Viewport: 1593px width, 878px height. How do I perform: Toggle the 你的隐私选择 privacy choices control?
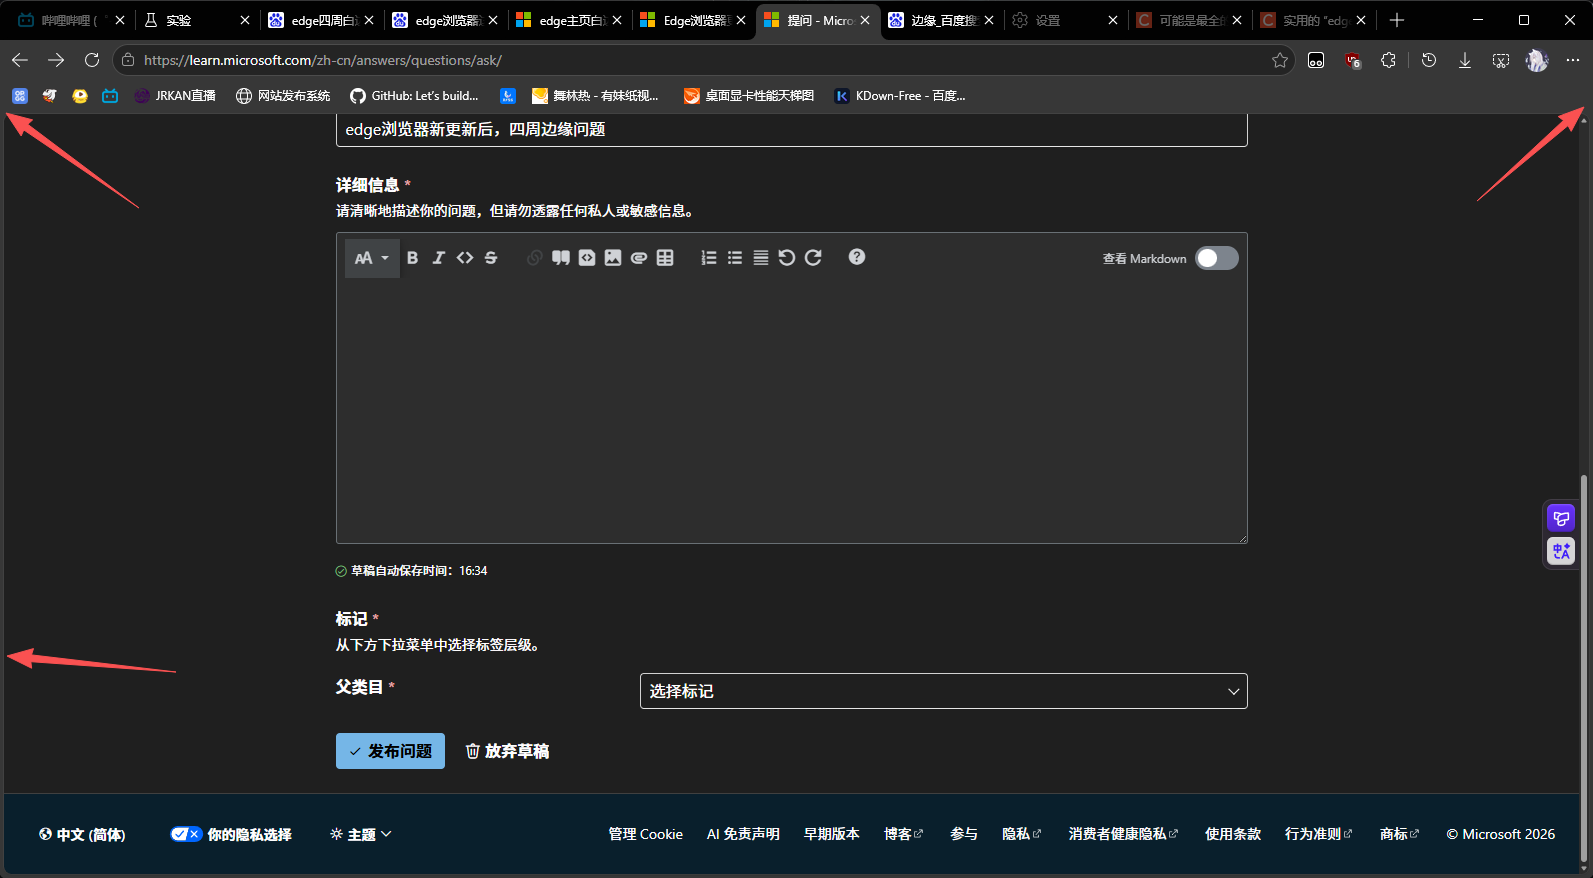[231, 834]
